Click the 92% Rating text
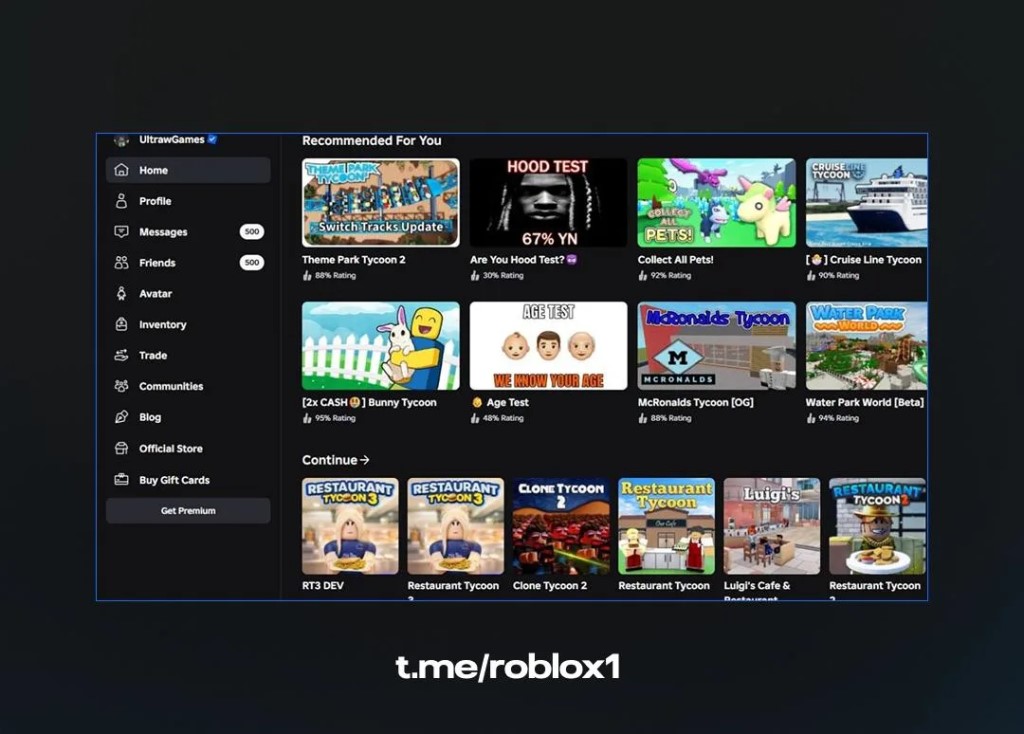The height and width of the screenshot is (734, 1024). pos(671,276)
